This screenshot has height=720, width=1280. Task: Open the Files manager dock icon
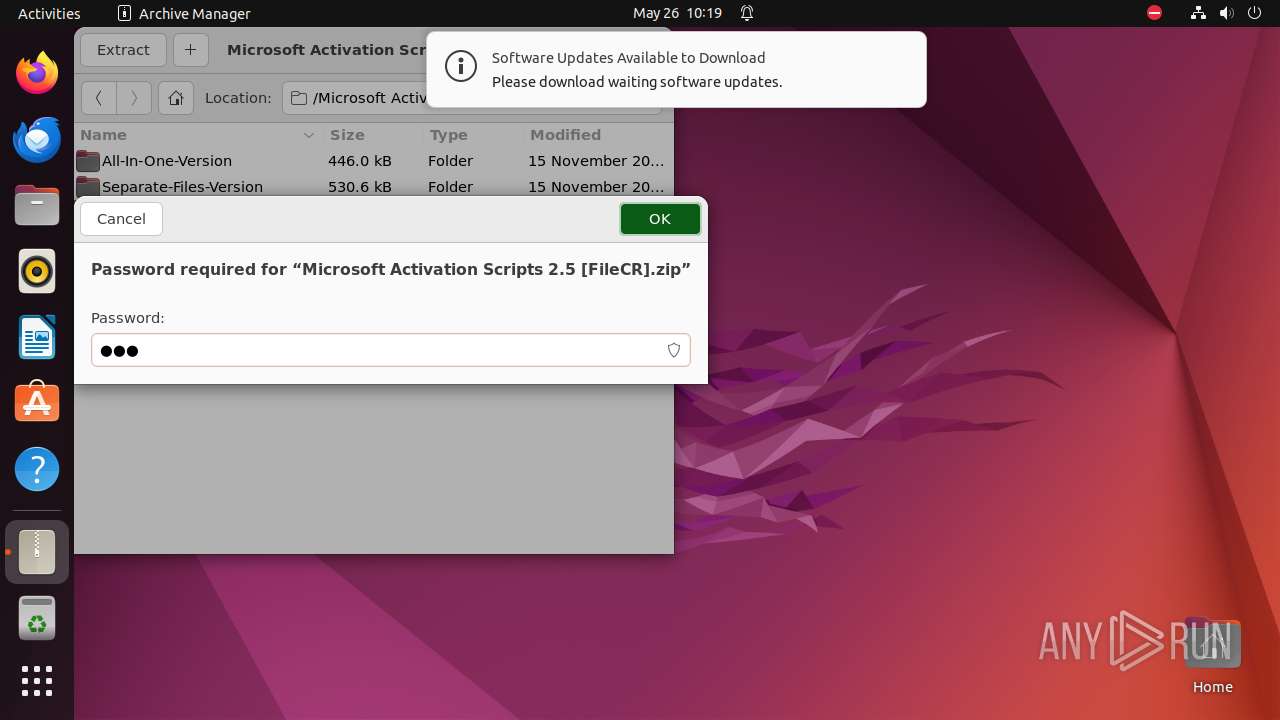tap(37, 205)
